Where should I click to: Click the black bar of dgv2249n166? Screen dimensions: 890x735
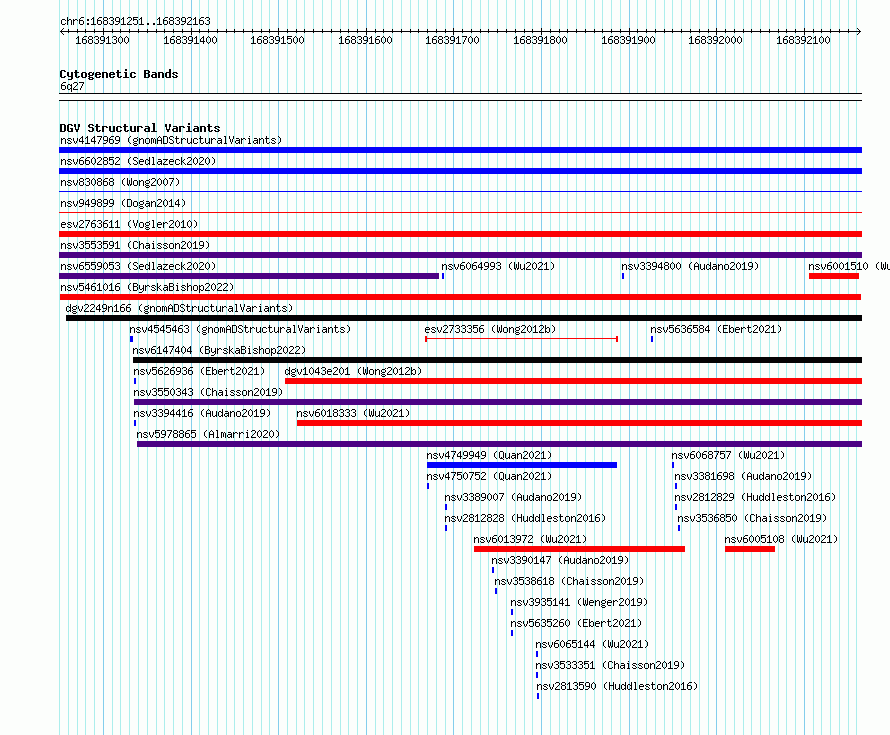click(x=464, y=318)
